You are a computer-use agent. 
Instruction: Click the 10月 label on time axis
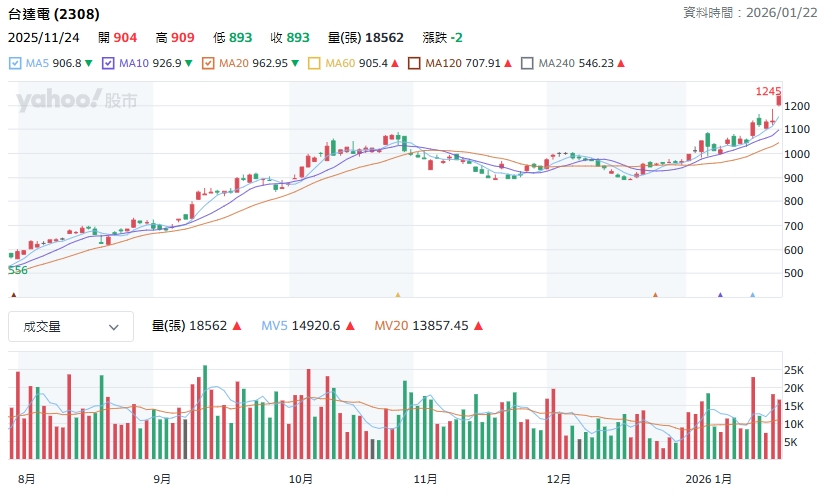point(299,479)
